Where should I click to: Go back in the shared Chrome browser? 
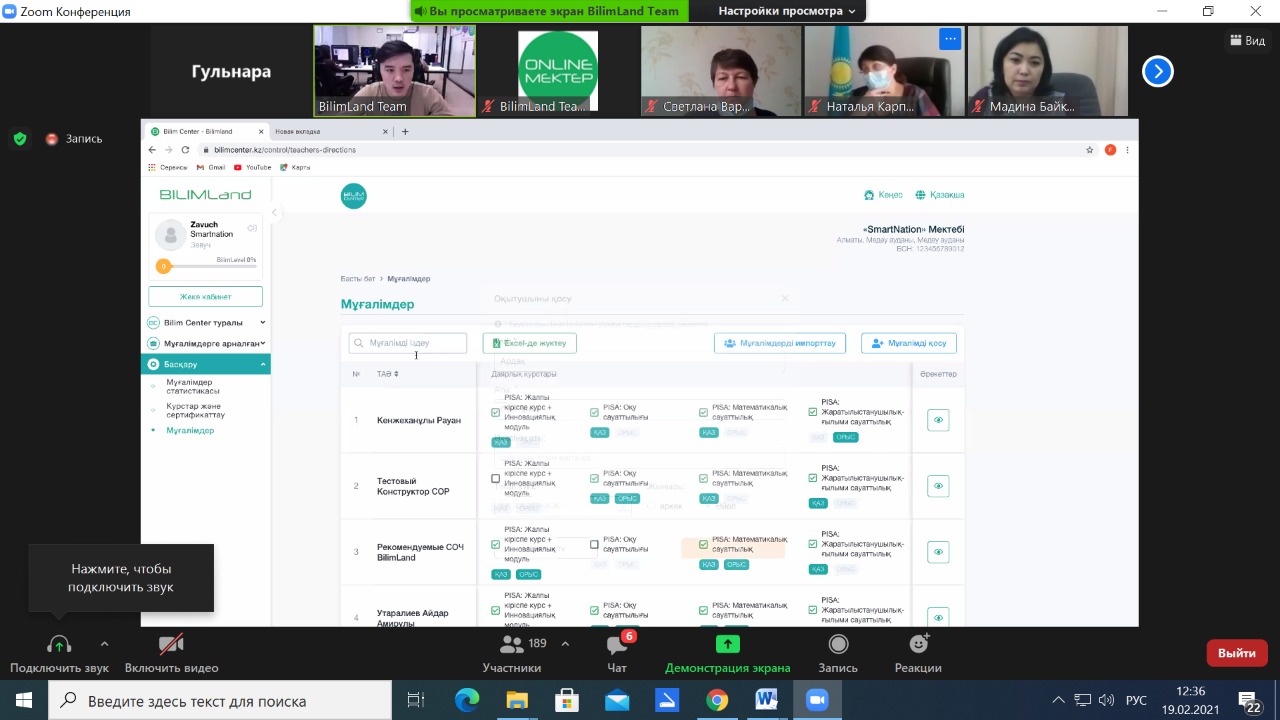pyautogui.click(x=154, y=150)
